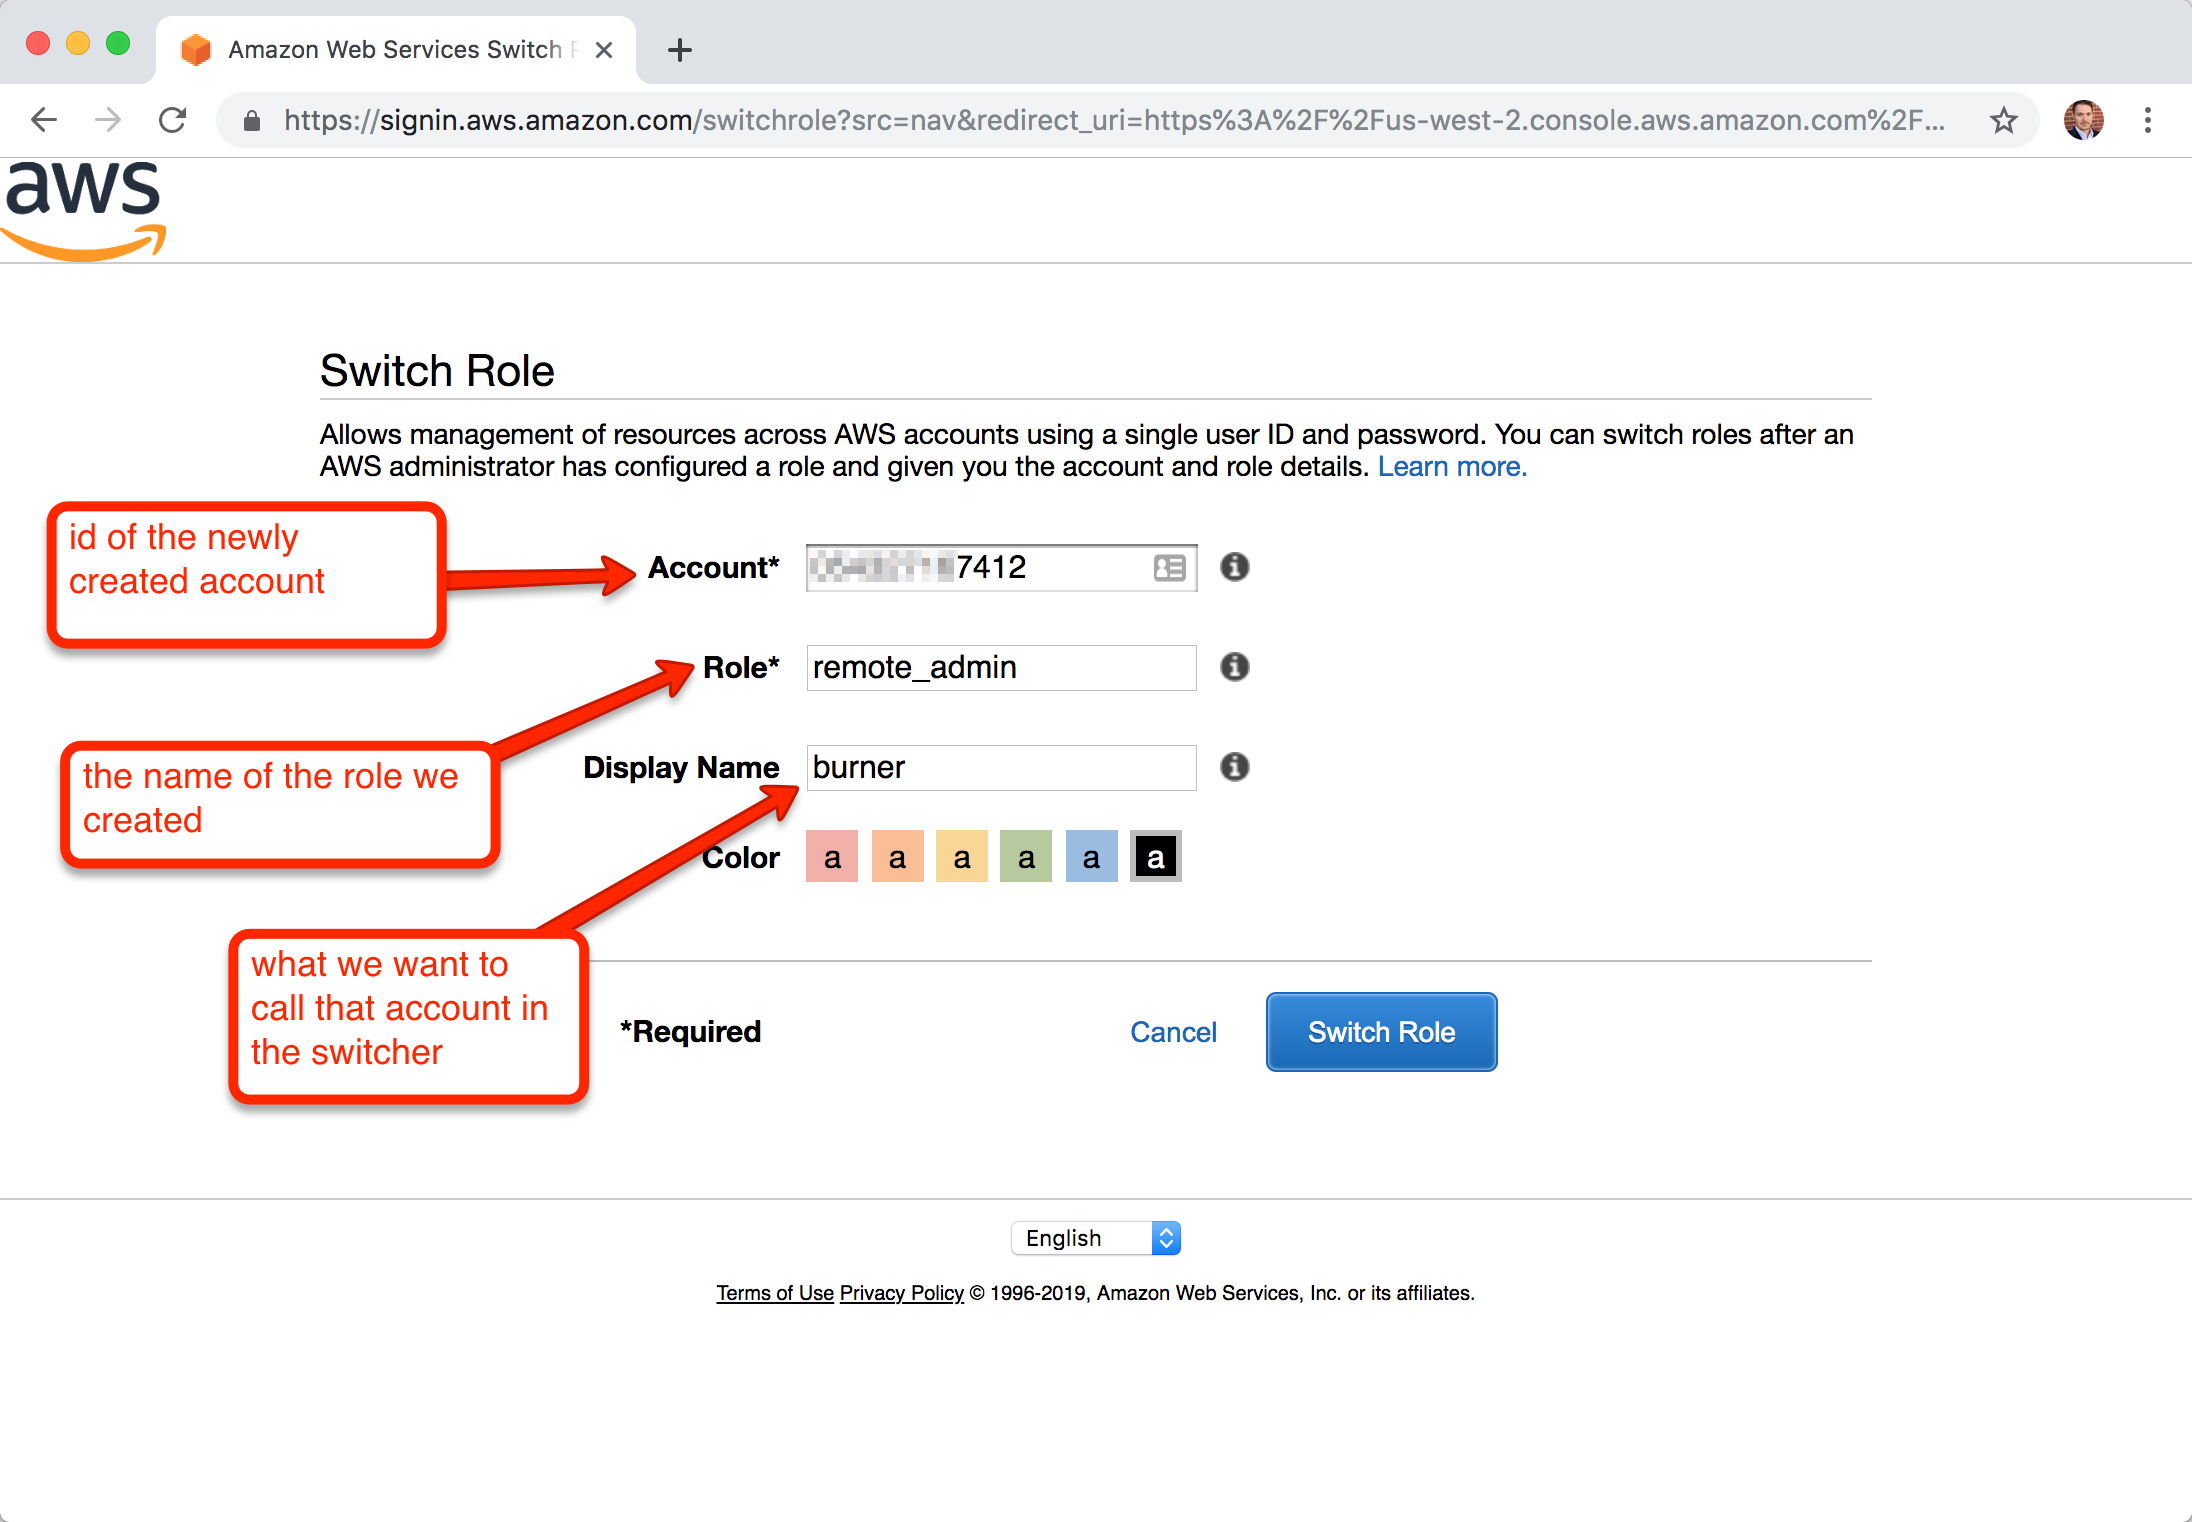Image resolution: width=2192 pixels, height=1522 pixels.
Task: Click the user profile avatar in the toolbar
Action: coord(2083,121)
